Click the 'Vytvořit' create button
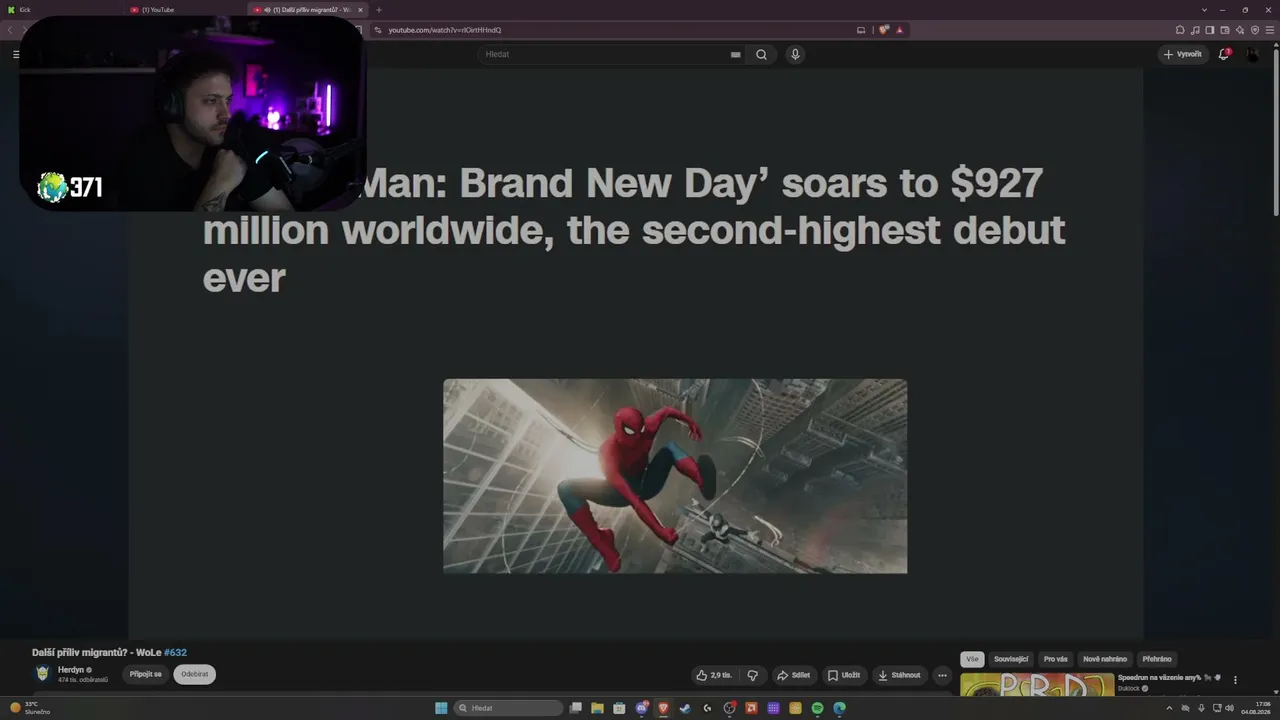This screenshot has height=720, width=1280. click(x=1183, y=54)
